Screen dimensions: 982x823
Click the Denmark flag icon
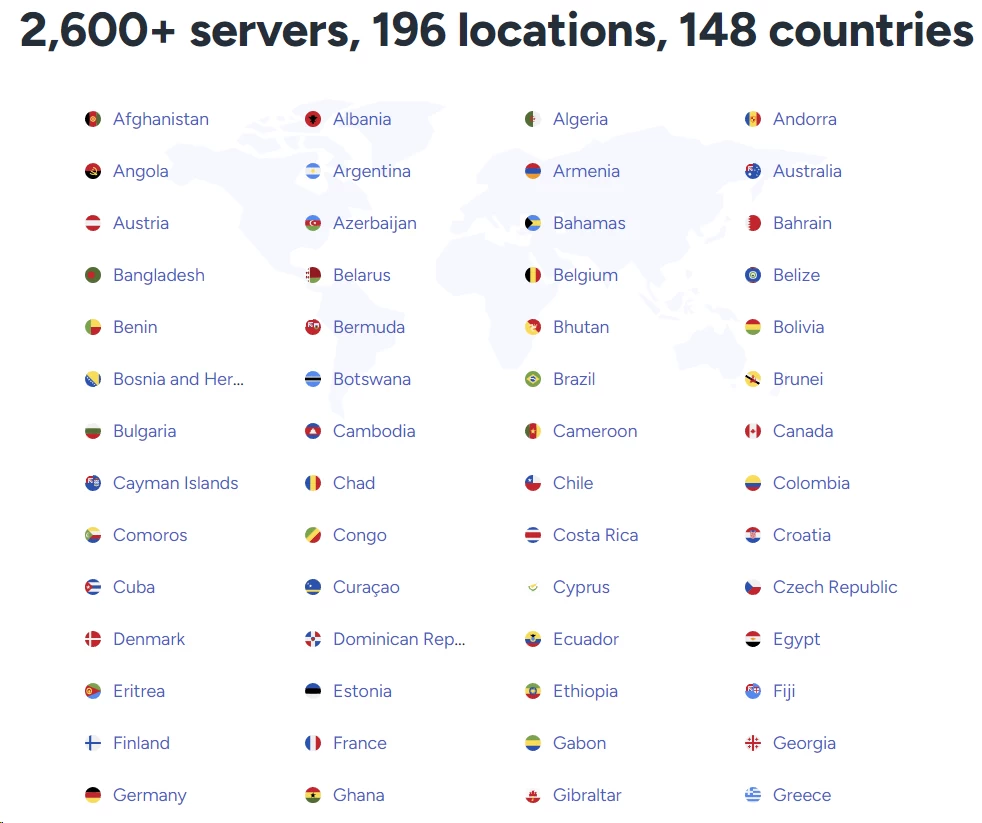point(93,639)
